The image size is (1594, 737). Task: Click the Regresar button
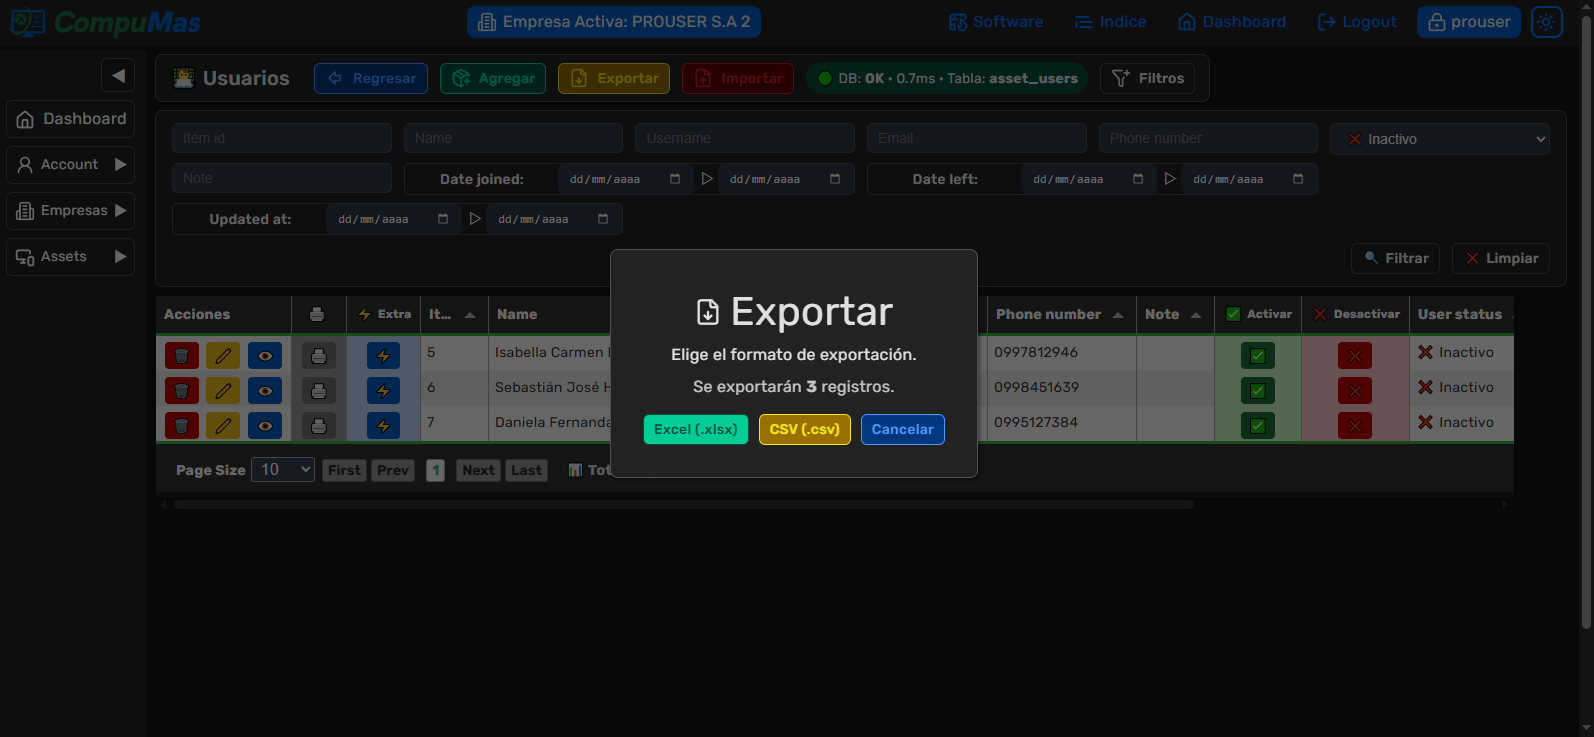371,78
